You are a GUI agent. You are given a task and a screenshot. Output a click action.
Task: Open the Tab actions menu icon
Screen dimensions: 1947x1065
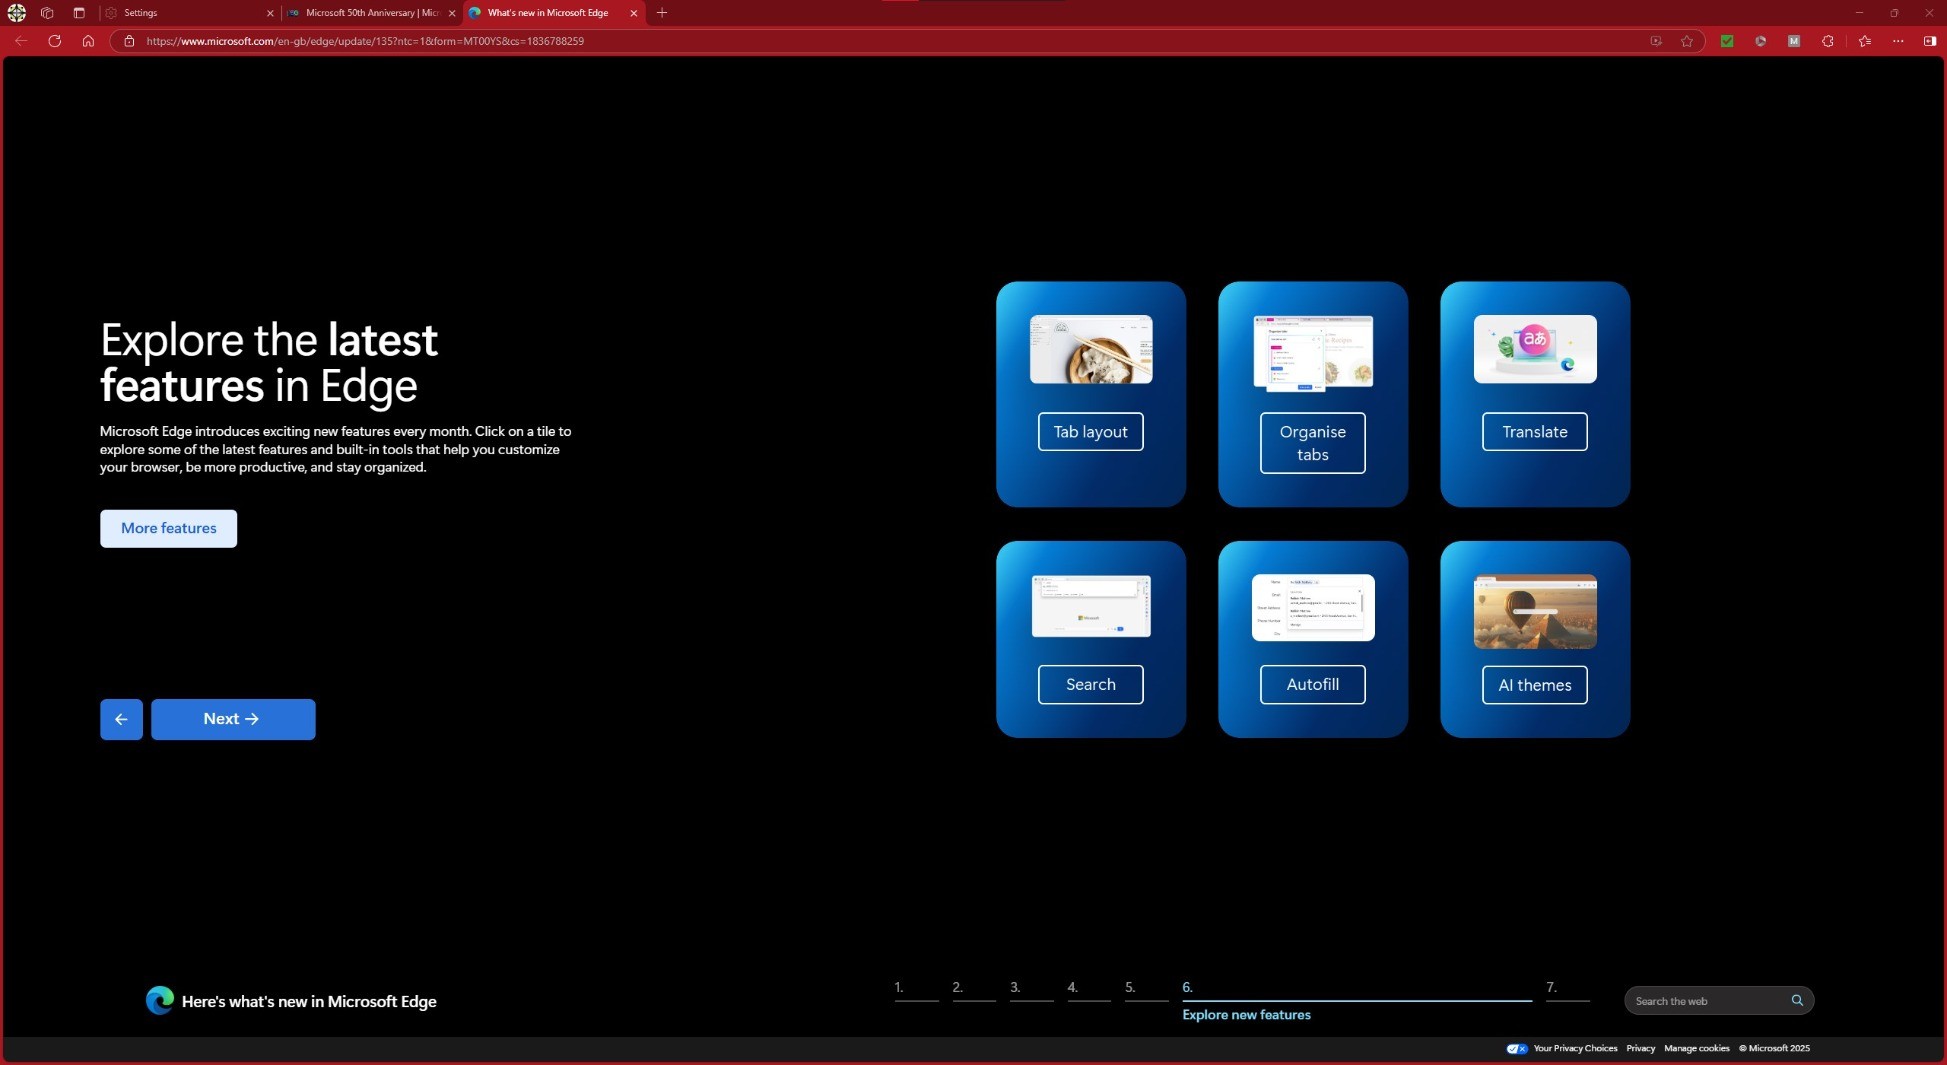79,13
